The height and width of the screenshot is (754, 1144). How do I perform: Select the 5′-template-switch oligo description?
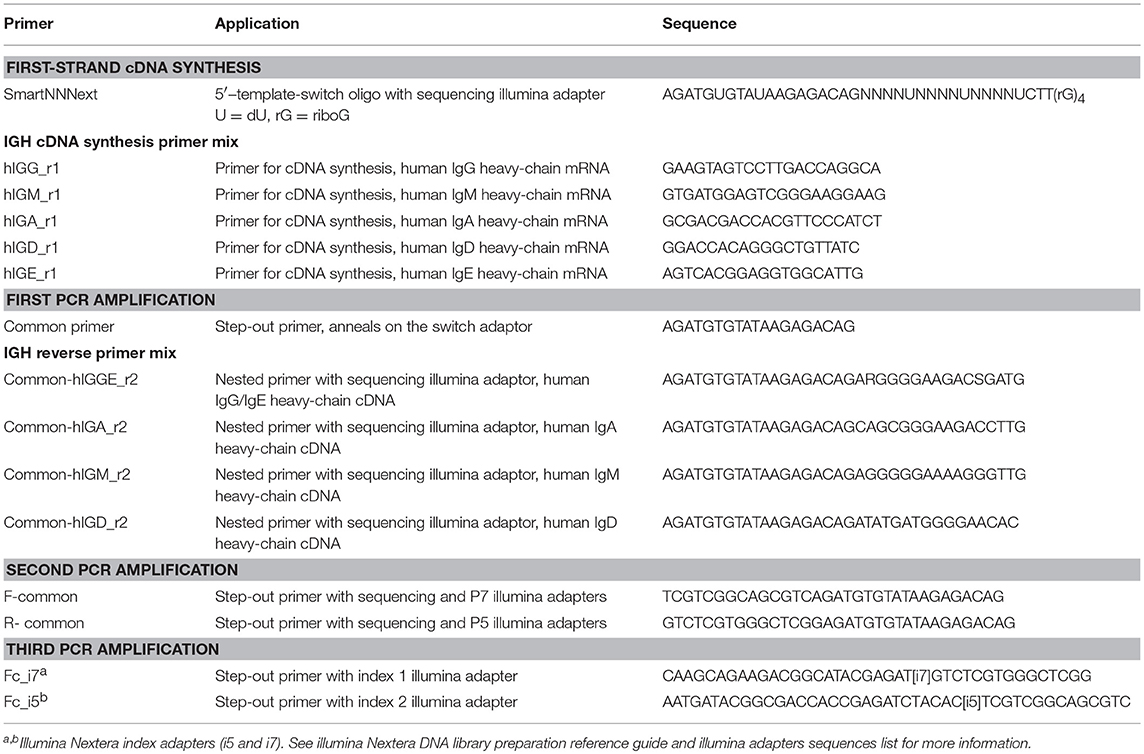tap(410, 94)
